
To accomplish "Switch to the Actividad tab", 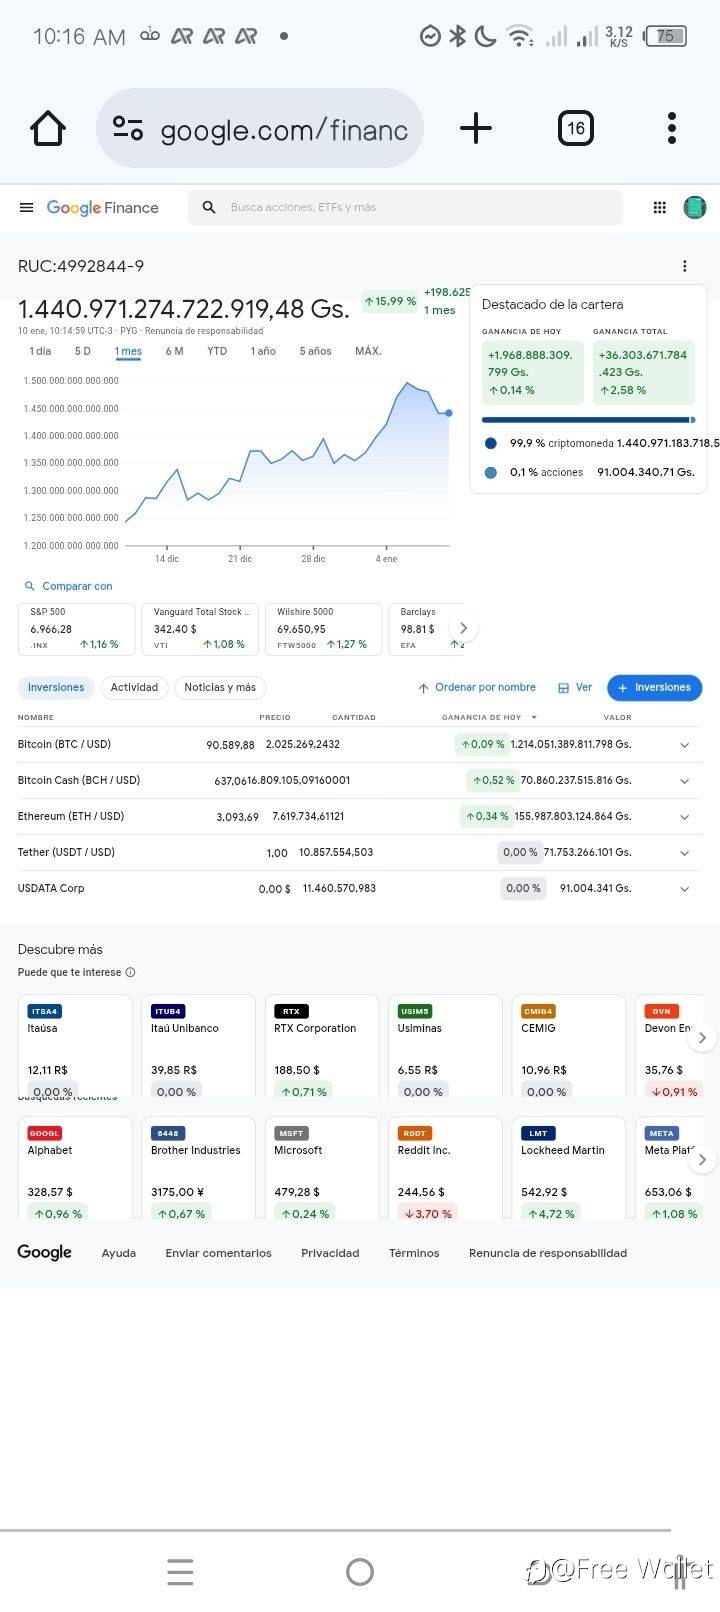I will pos(134,688).
